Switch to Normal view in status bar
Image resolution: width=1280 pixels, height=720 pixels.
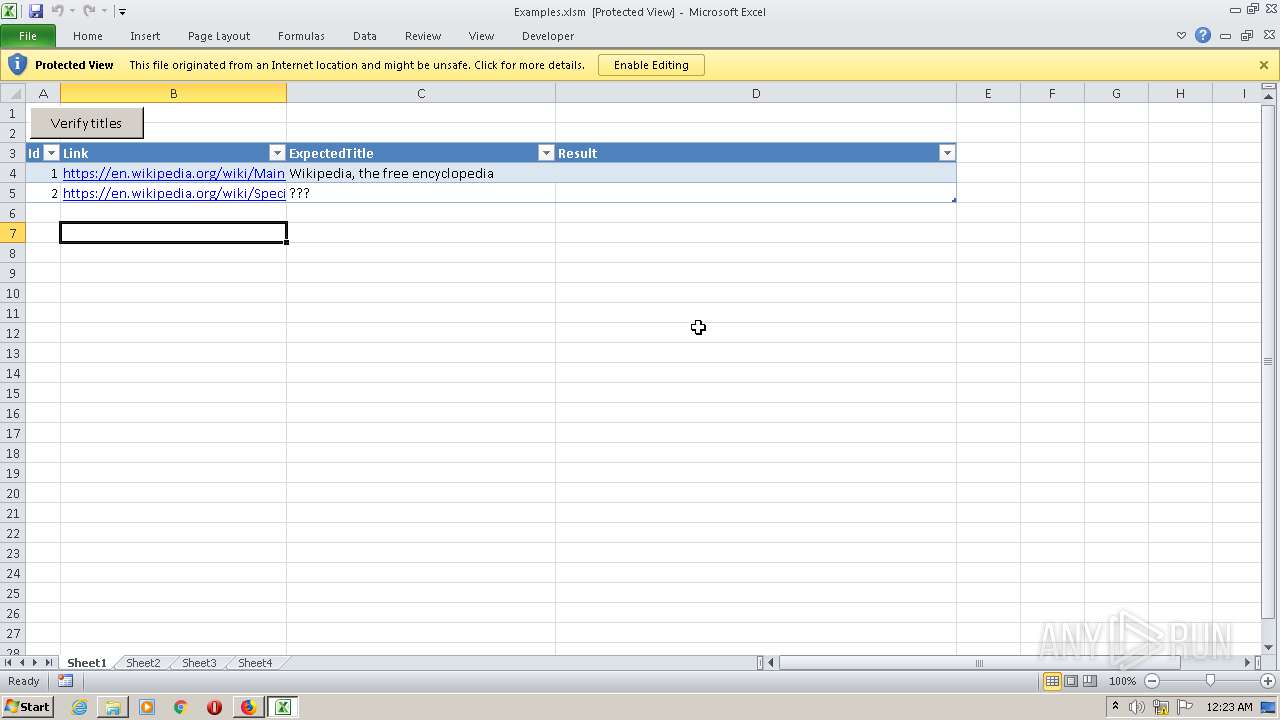coord(1052,681)
